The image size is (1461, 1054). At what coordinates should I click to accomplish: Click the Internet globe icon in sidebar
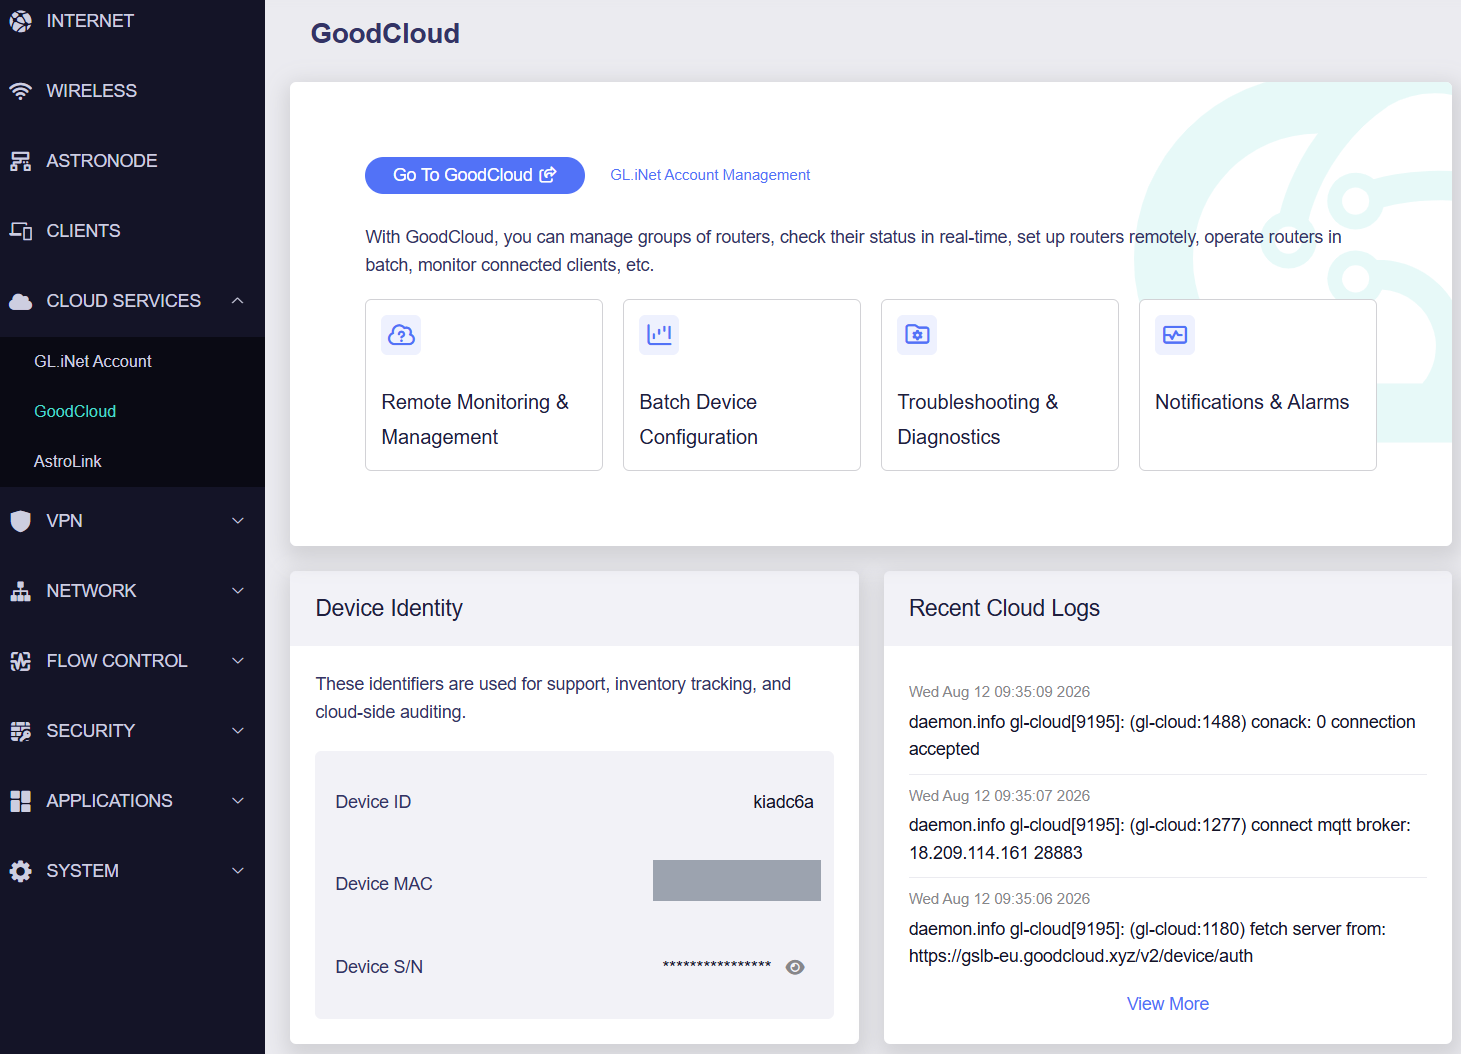click(x=20, y=21)
